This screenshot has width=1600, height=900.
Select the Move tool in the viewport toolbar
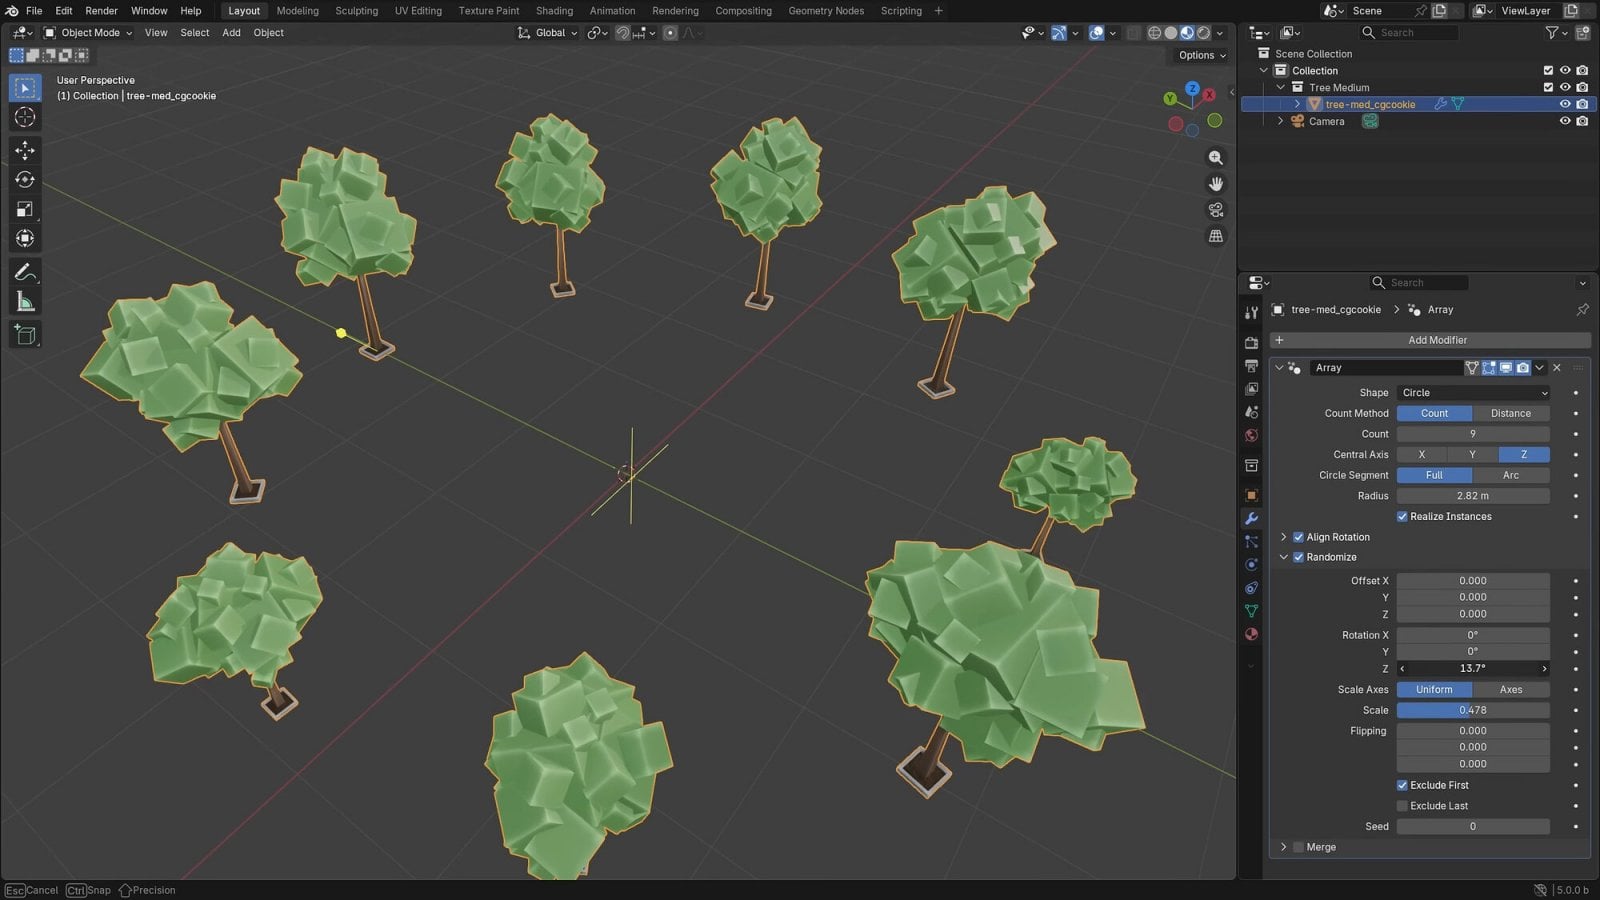[24, 149]
